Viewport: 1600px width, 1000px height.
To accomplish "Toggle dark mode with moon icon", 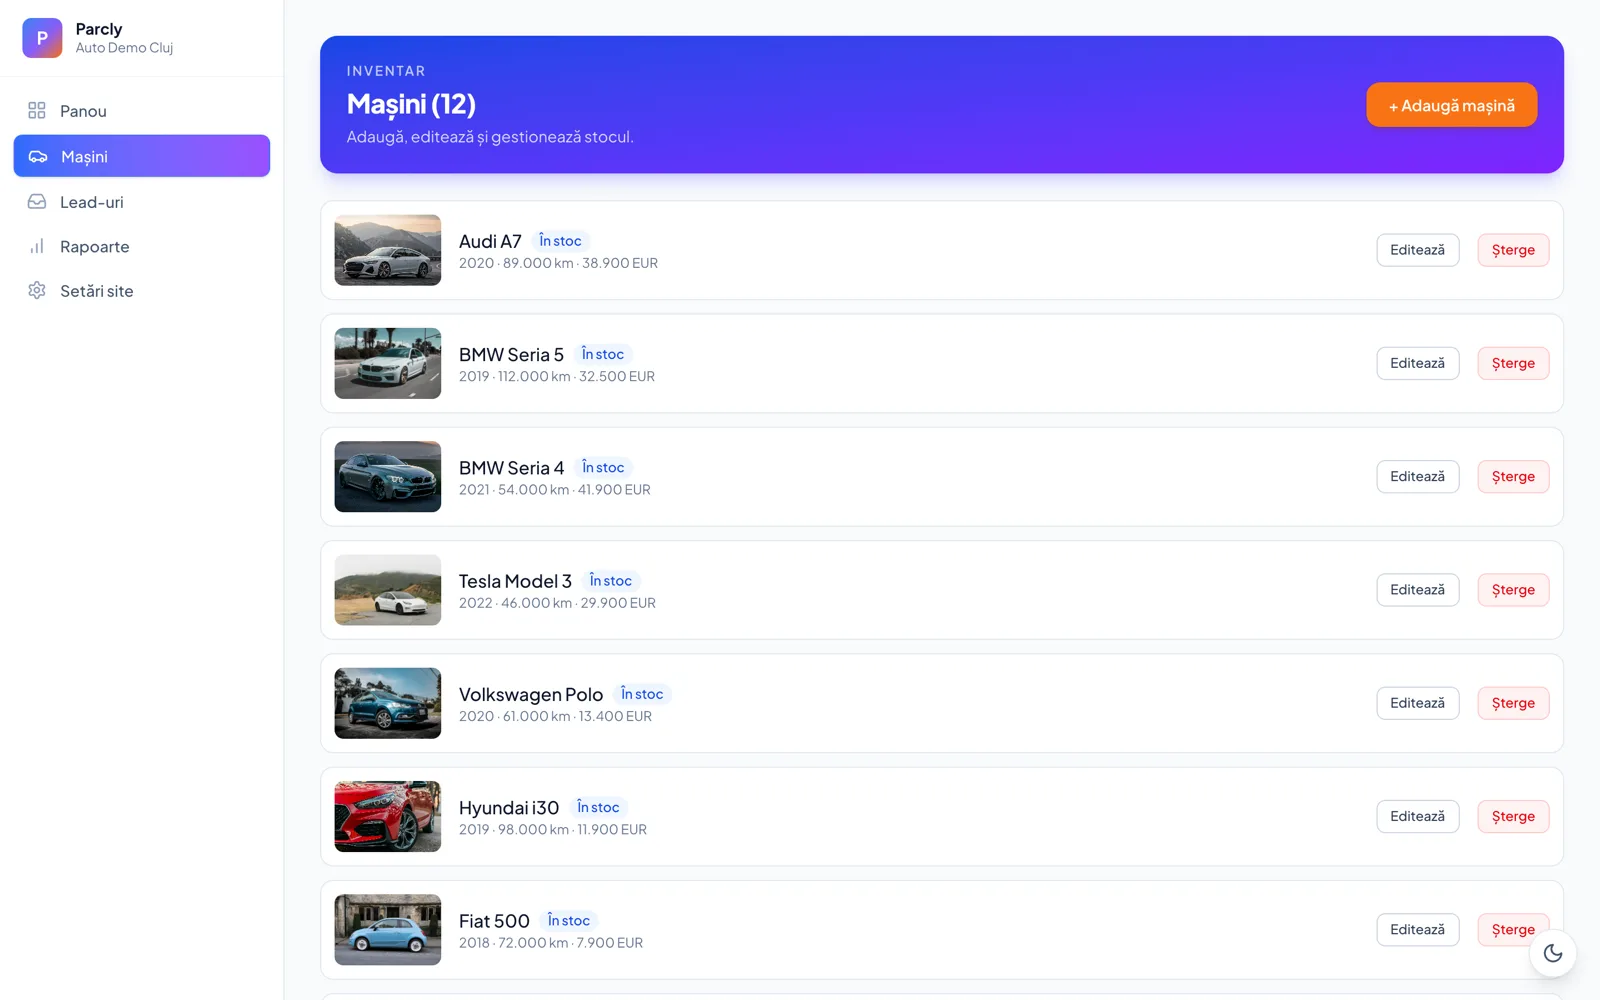I will (x=1553, y=953).
